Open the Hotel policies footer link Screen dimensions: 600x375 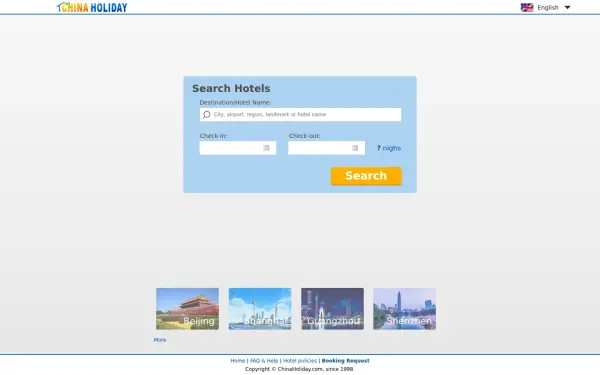[300, 360]
